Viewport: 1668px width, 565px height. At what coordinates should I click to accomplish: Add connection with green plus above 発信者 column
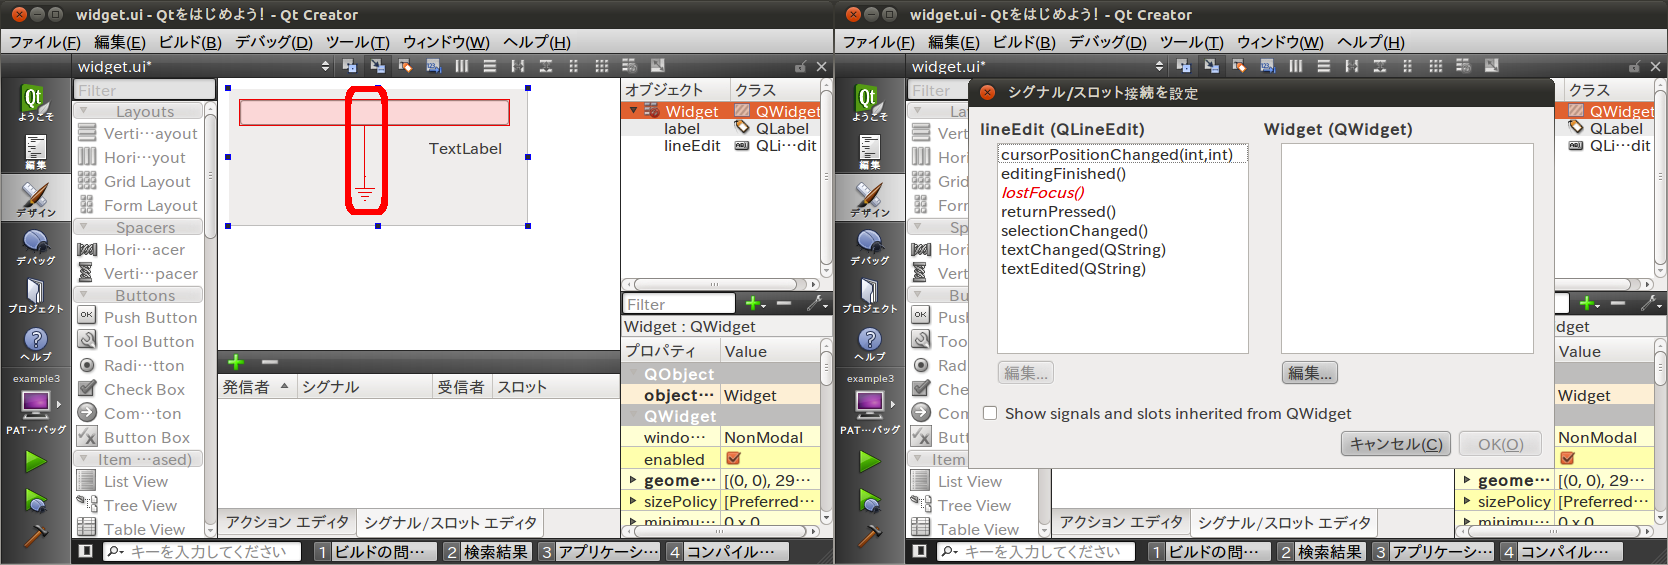pyautogui.click(x=236, y=362)
